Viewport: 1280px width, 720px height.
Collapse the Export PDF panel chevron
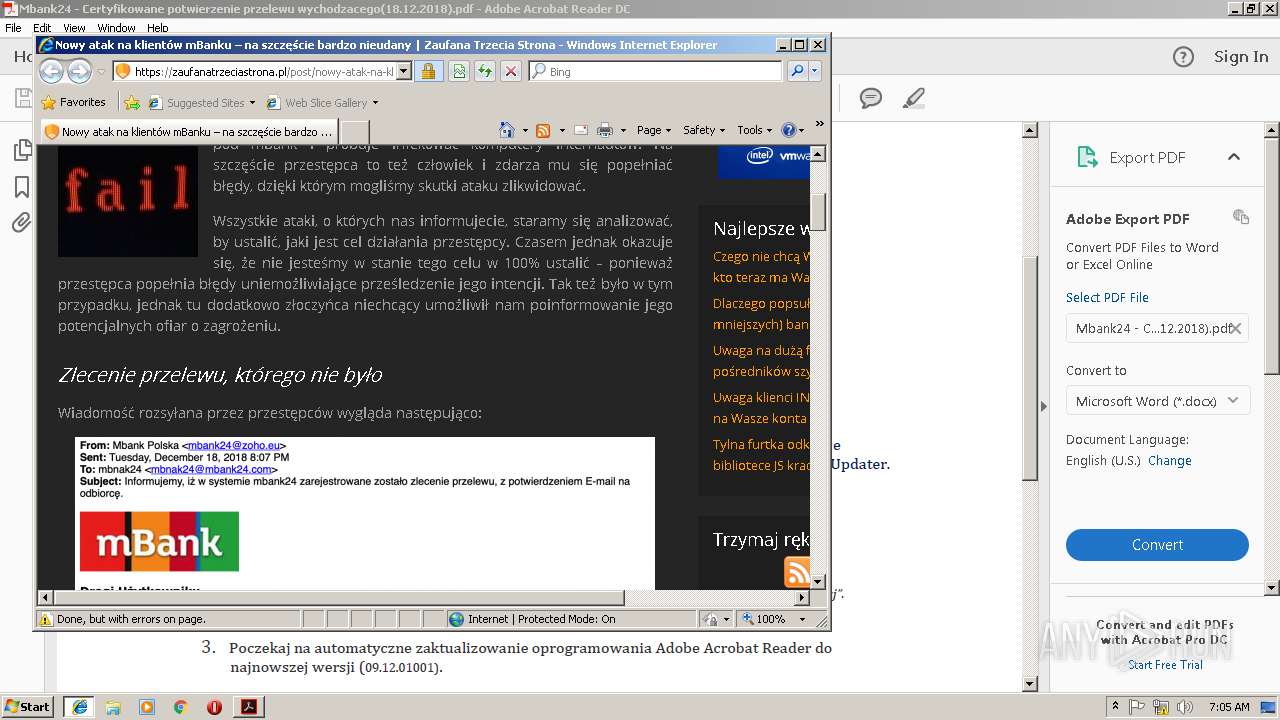point(1234,157)
